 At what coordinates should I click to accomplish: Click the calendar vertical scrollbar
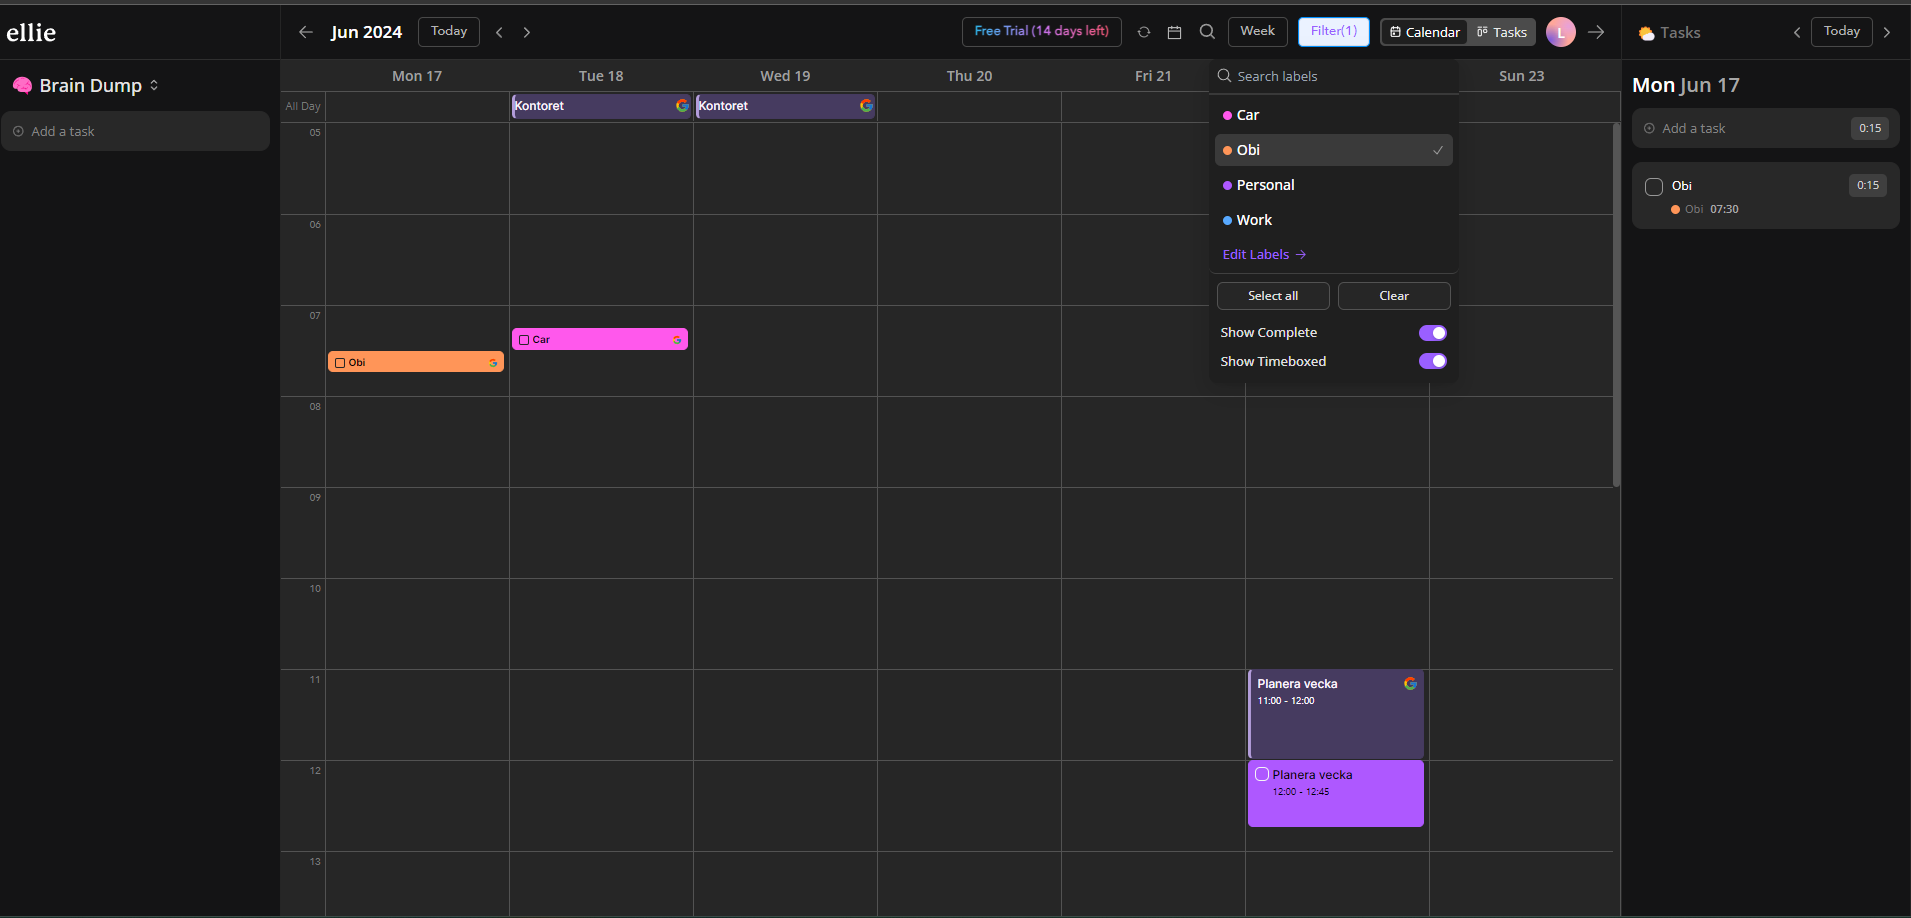coord(1616,305)
